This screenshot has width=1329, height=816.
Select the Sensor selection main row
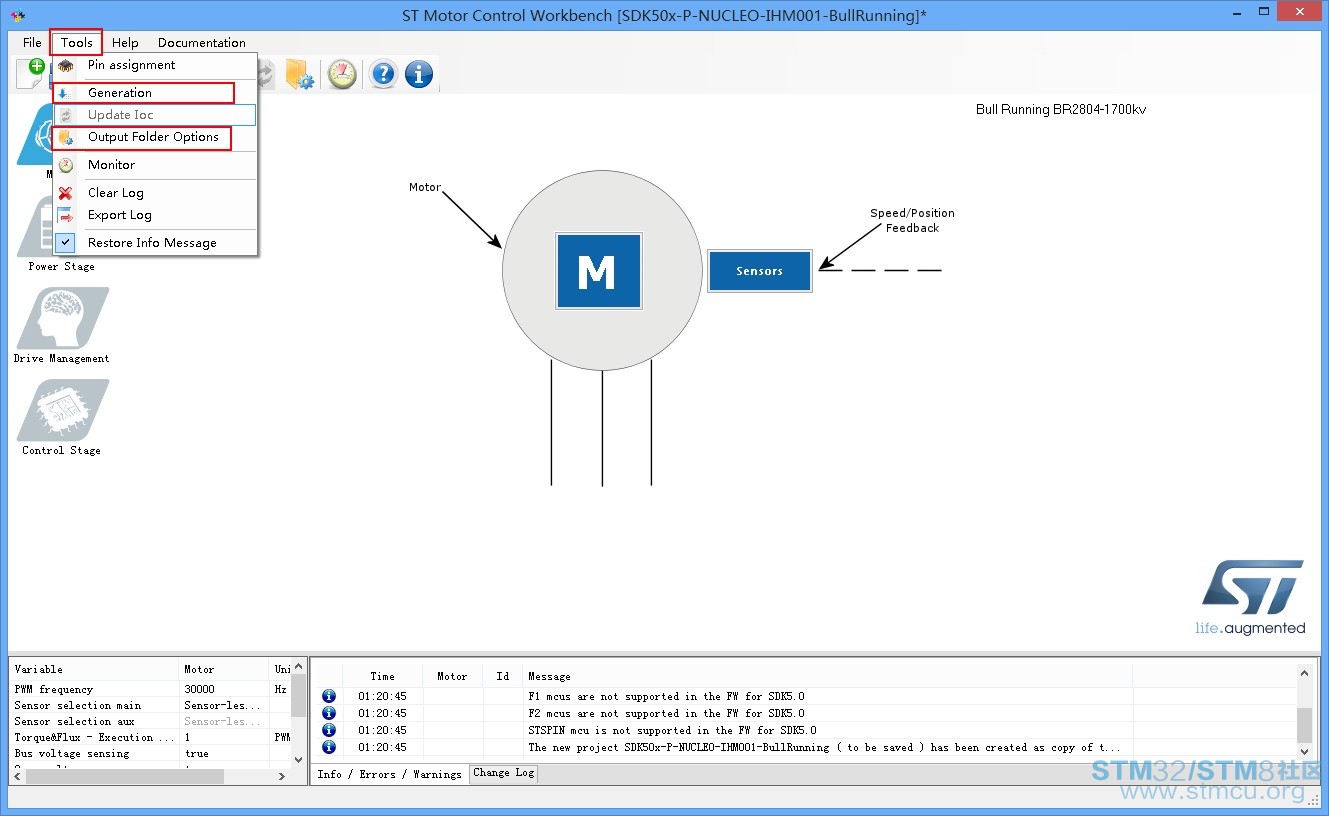[150, 705]
